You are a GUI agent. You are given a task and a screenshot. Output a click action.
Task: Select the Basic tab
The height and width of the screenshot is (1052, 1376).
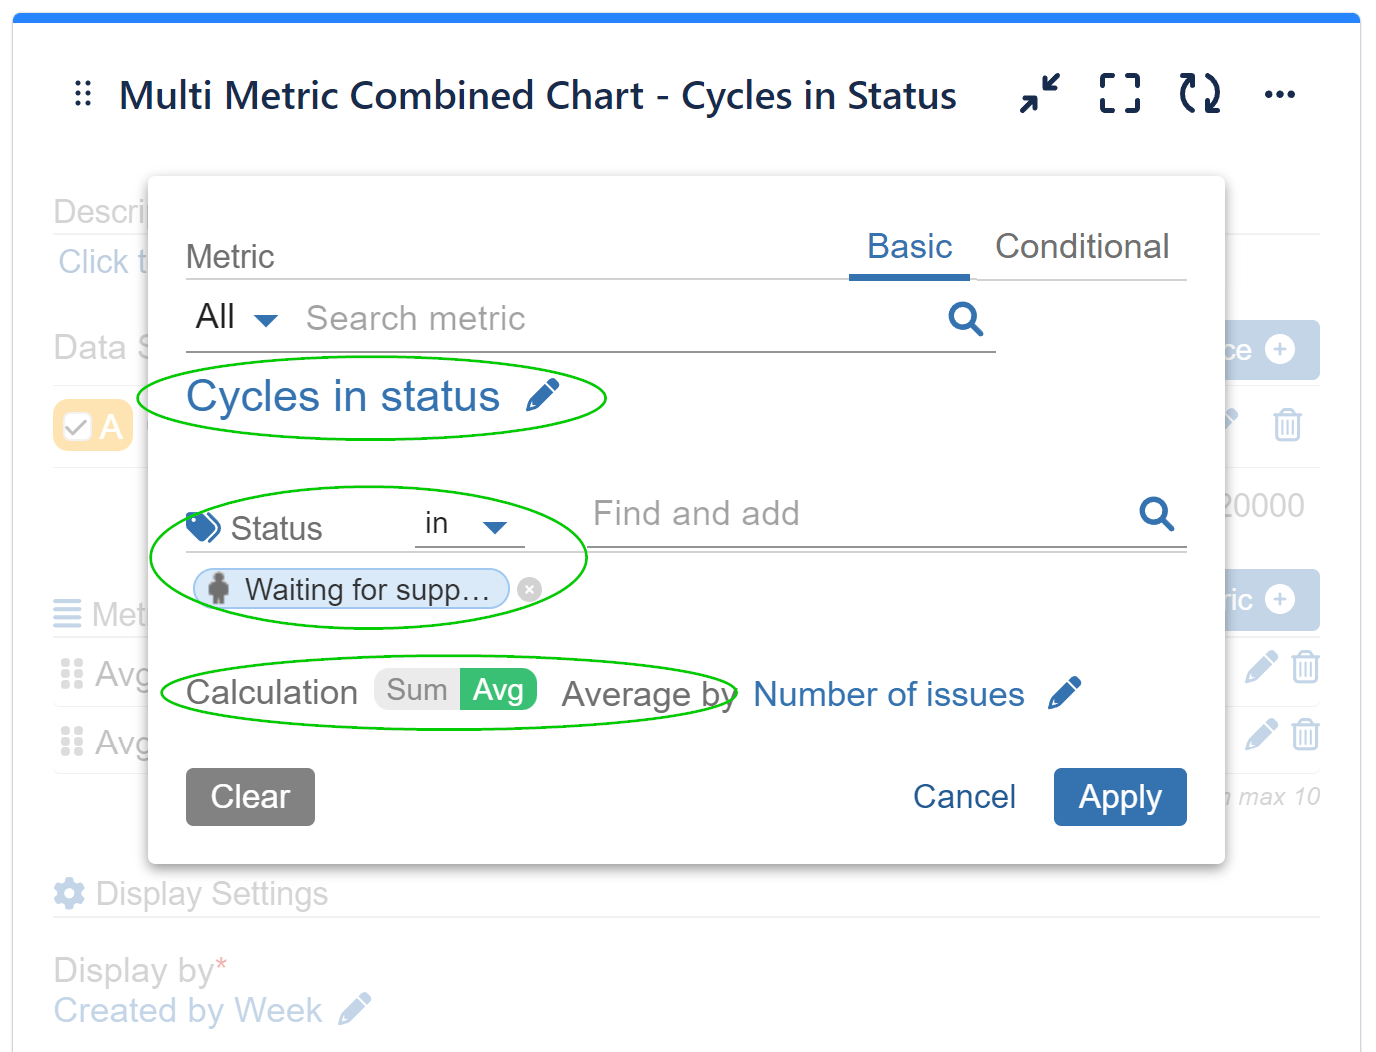tap(908, 246)
